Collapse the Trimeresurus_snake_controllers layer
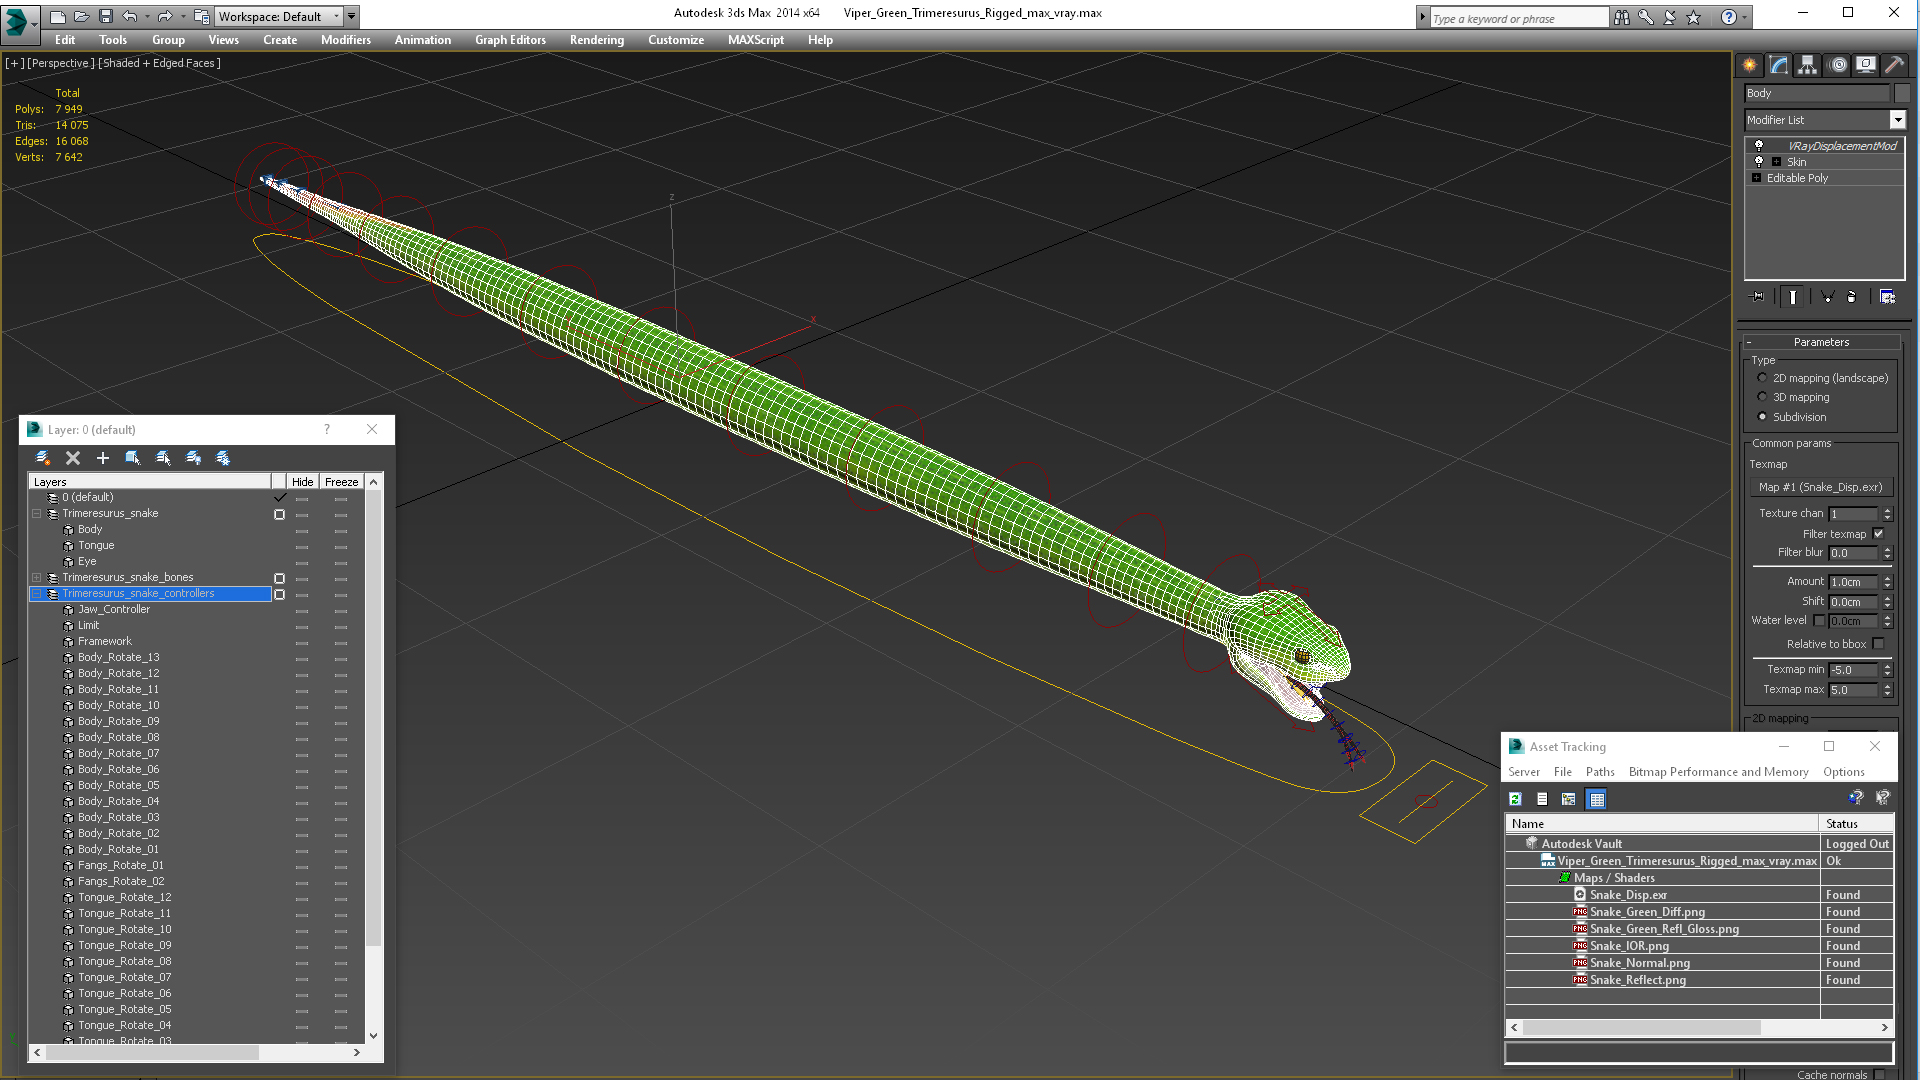Viewport: 1920px width, 1080px height. 37,594
